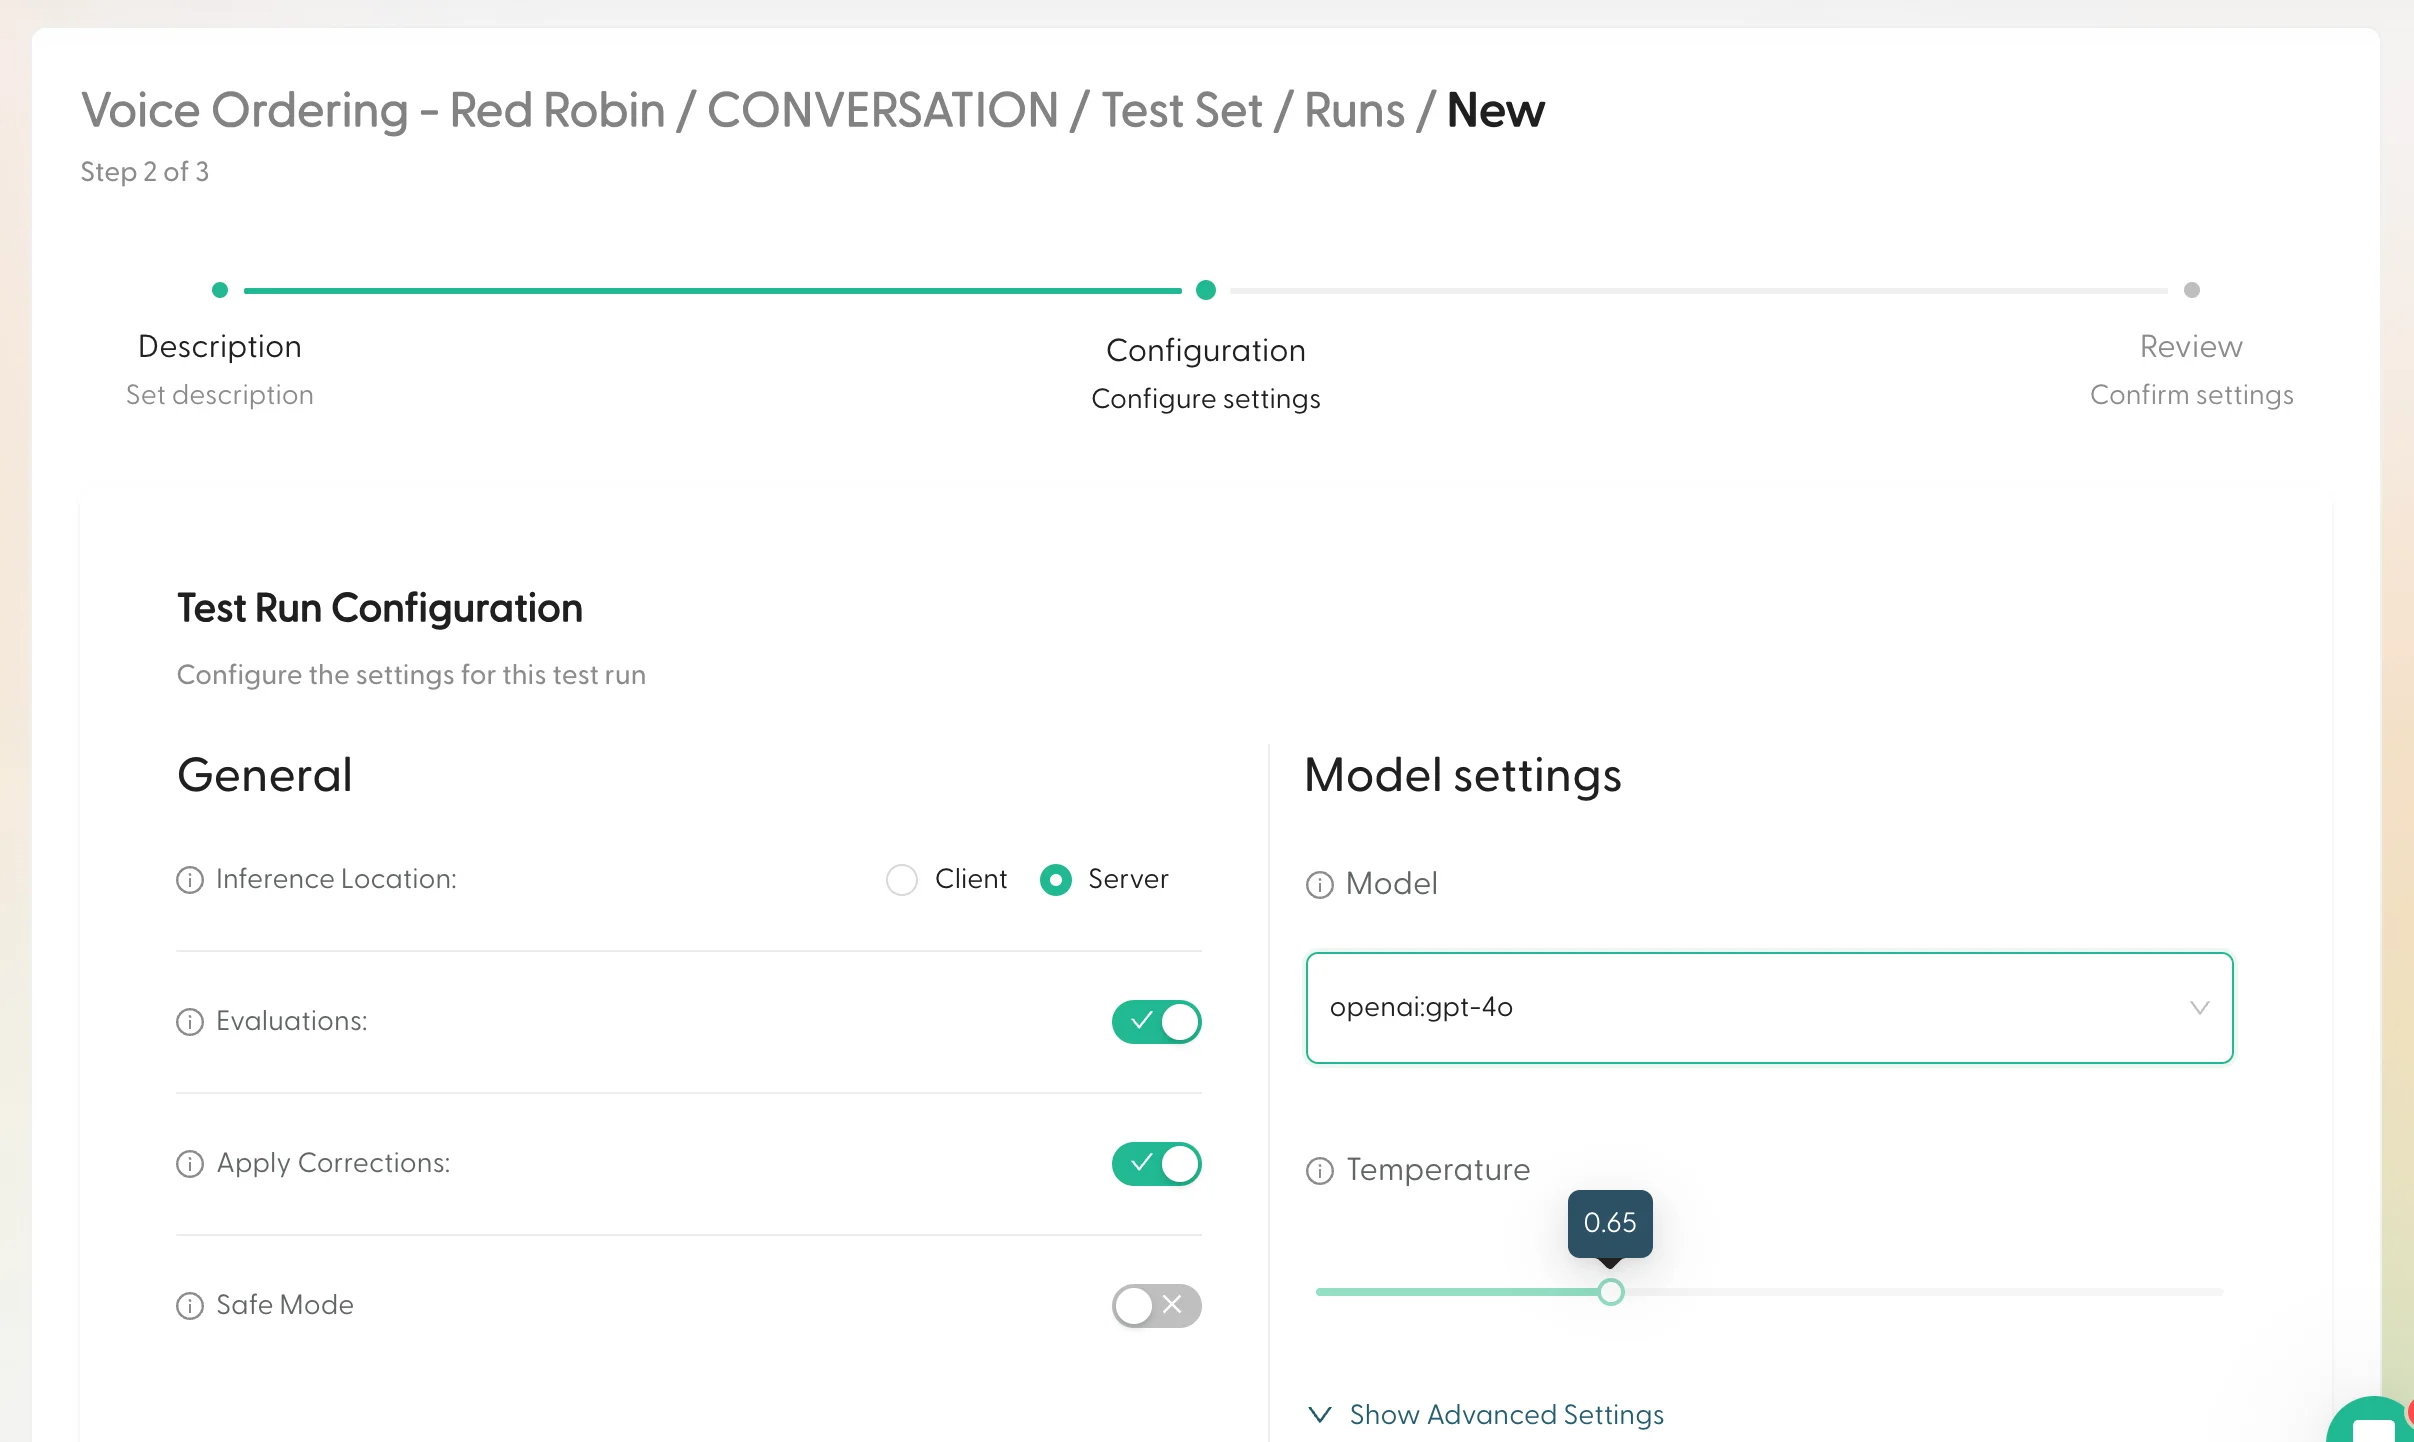Screen dimensions: 2414x1442
Task: Click the Temperature info icon
Action: coord(1319,1171)
